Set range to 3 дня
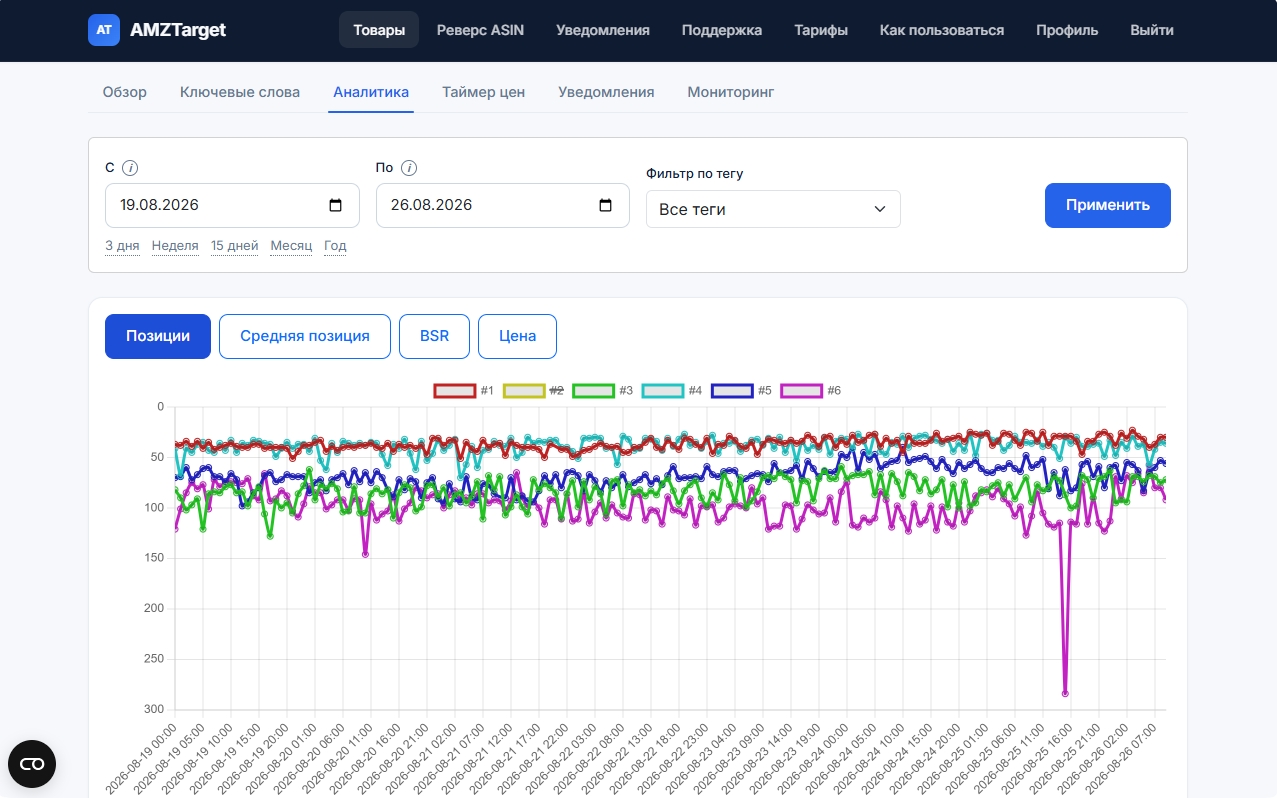 click(122, 246)
